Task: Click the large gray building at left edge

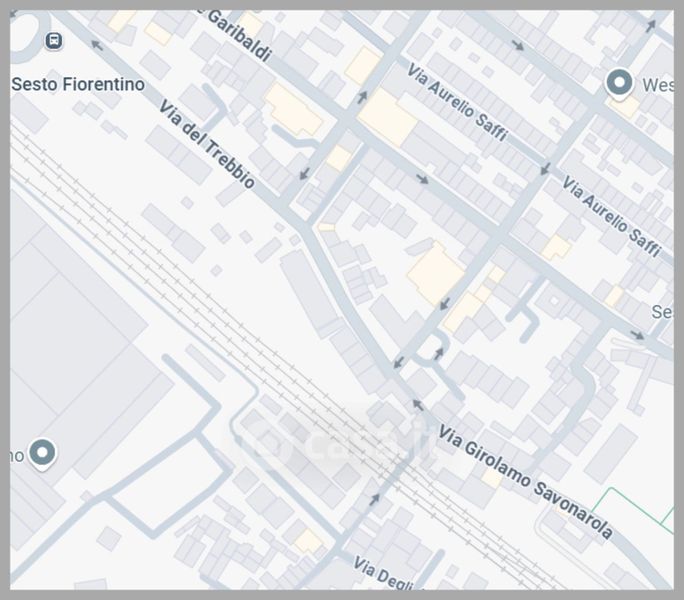Action: [x=70, y=330]
